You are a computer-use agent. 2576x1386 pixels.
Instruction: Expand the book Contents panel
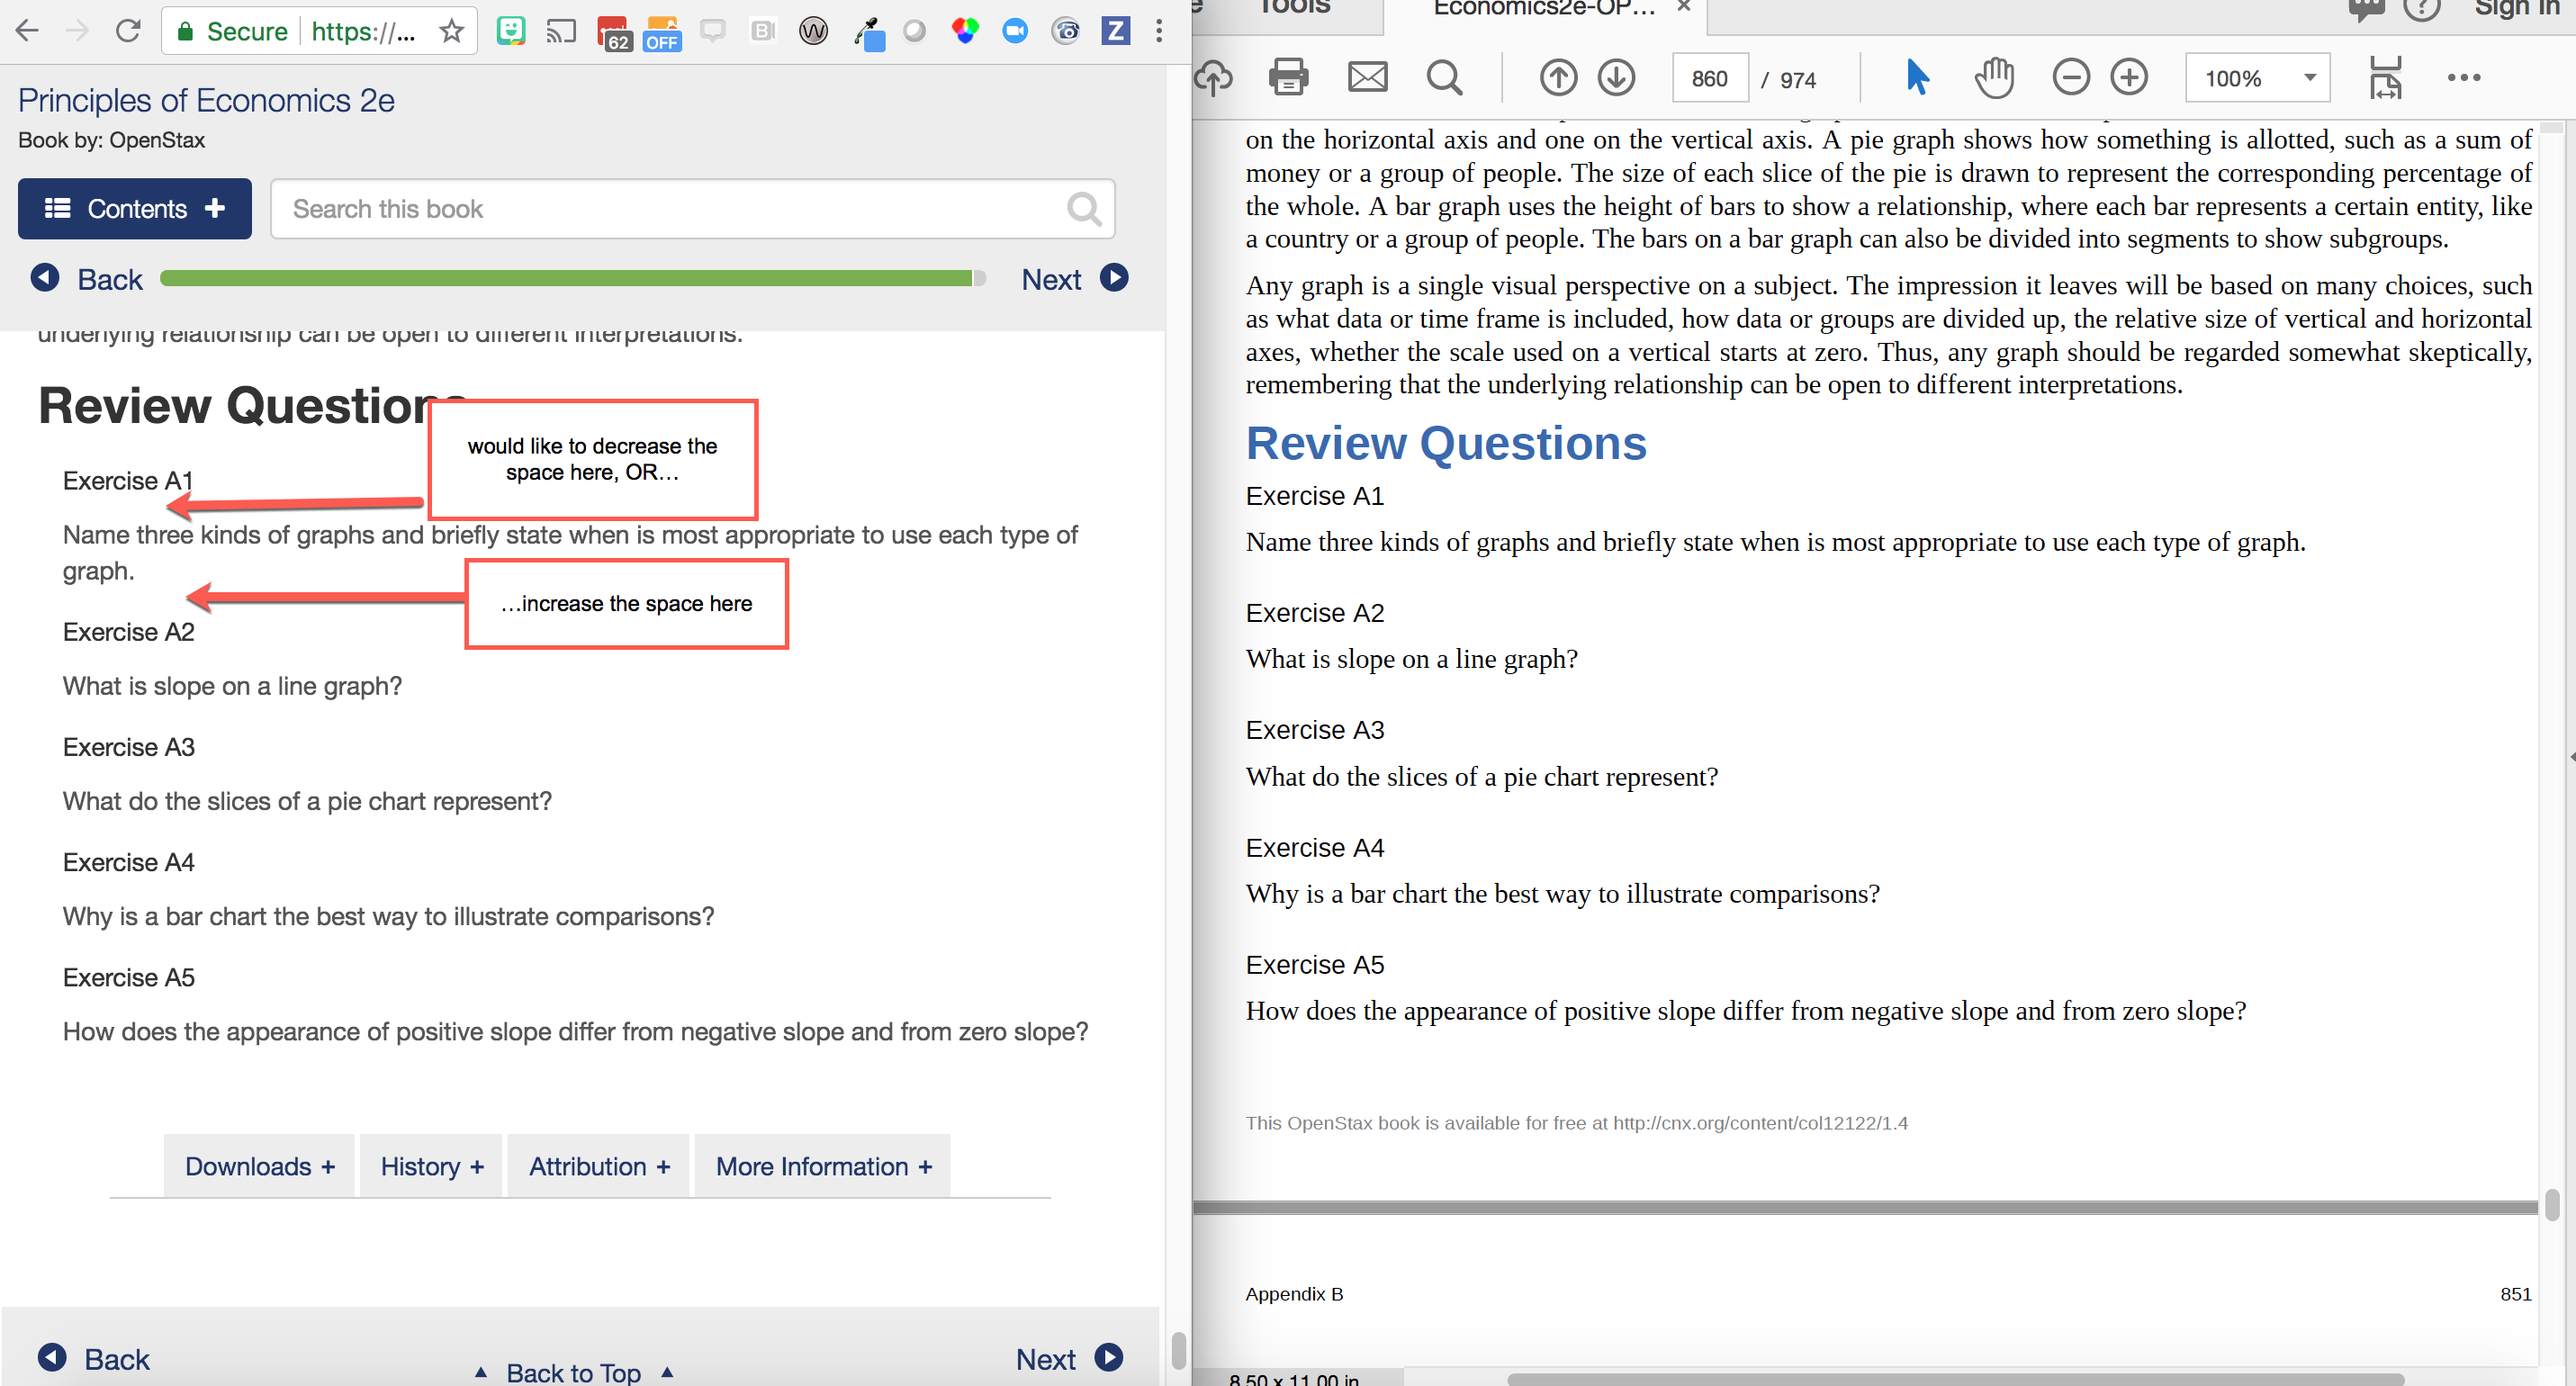(x=135, y=208)
